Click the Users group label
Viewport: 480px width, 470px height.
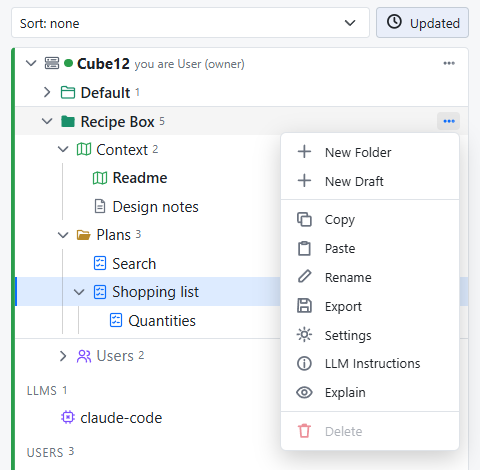[x=115, y=356]
